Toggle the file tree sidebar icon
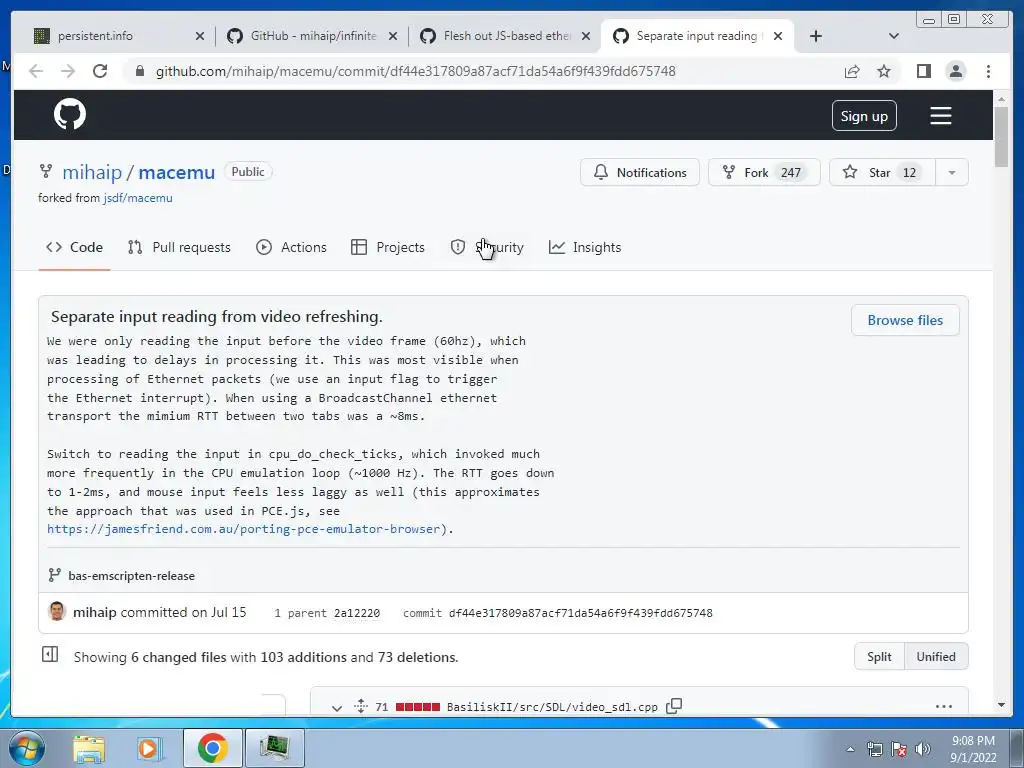 tap(50, 654)
